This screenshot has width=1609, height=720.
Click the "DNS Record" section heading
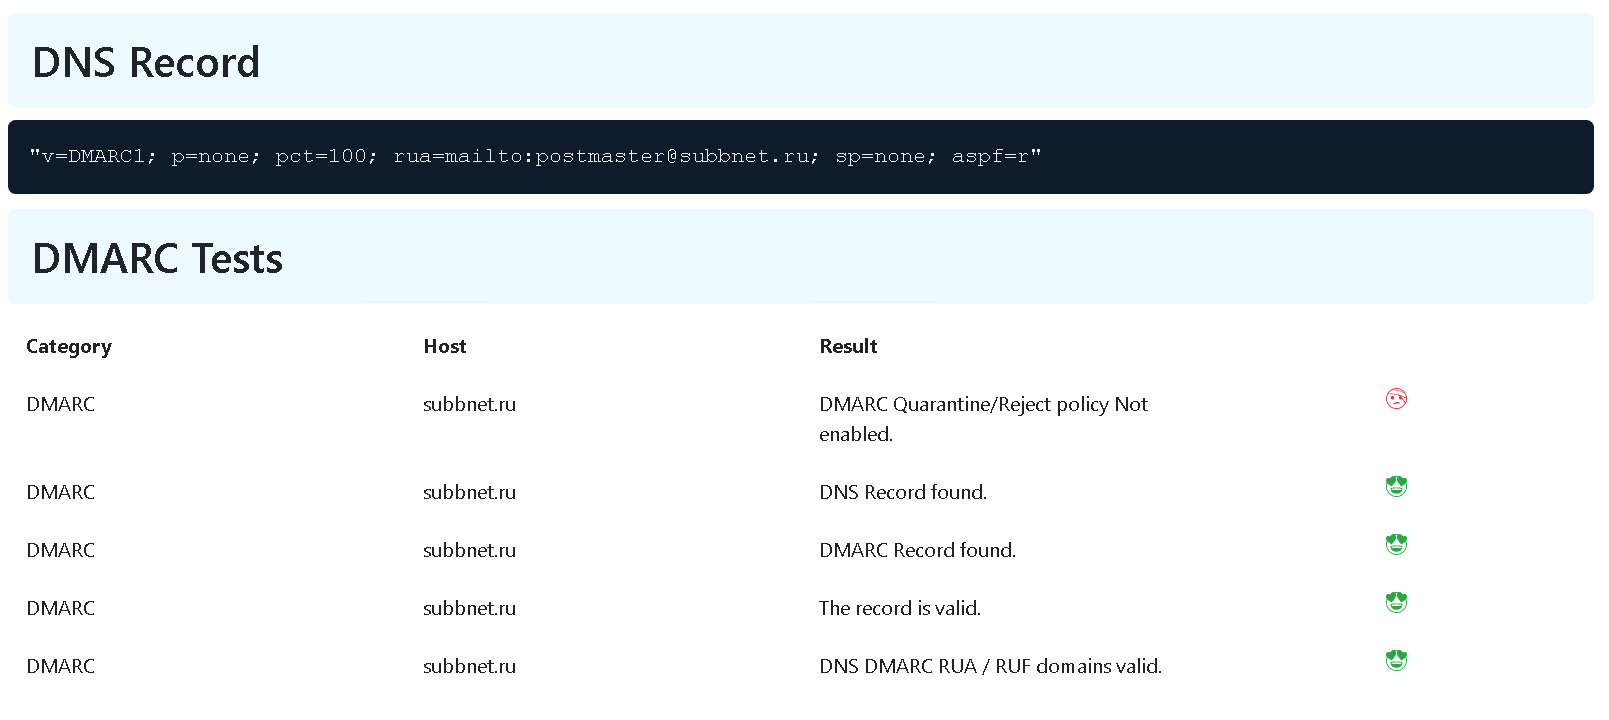tap(146, 62)
